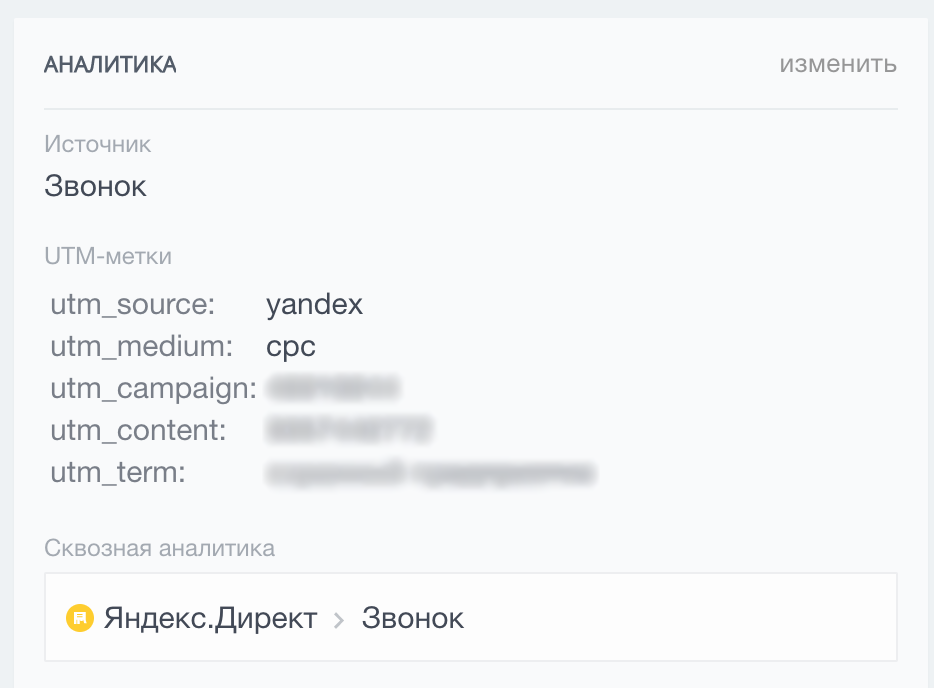
Task: Click the blurred utm_content value
Action: 347,430
